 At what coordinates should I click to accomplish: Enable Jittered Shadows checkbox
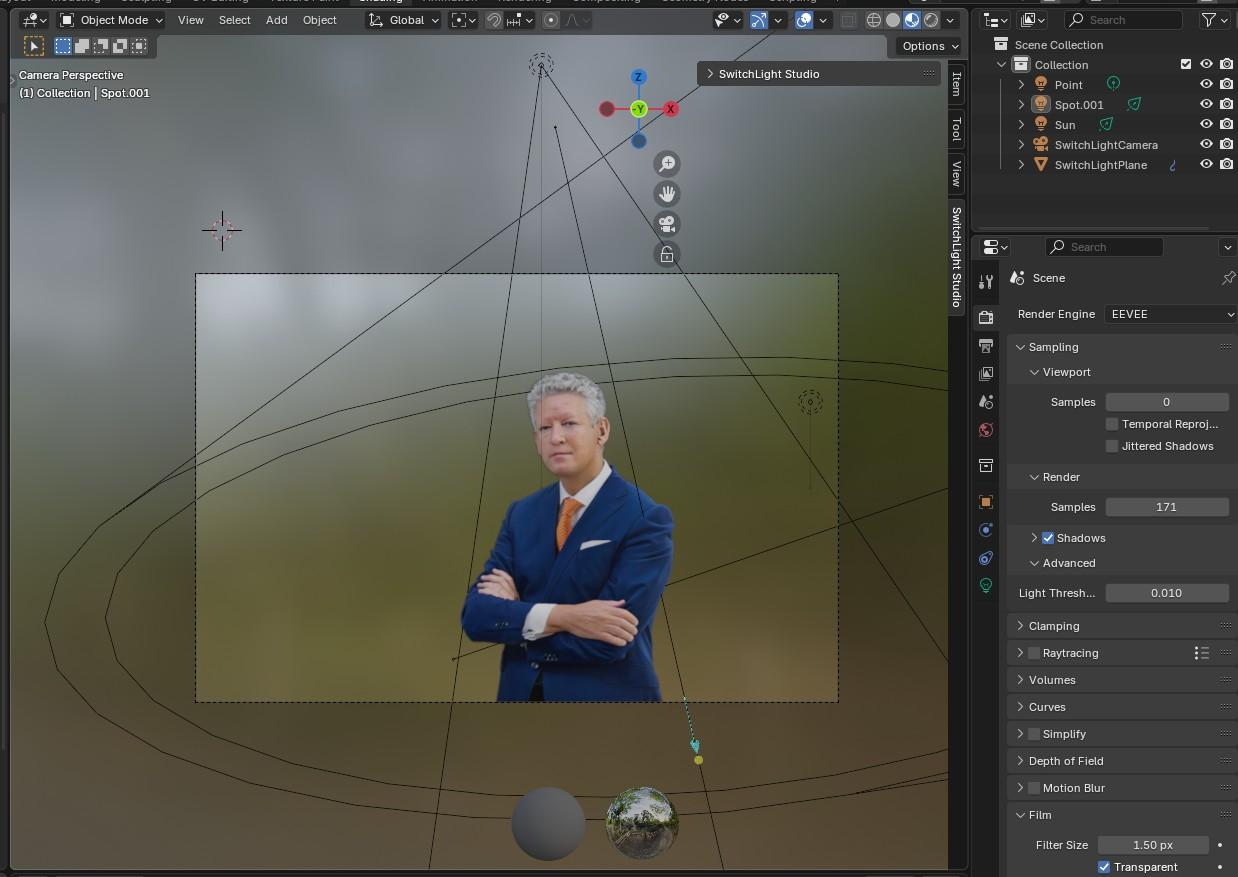point(1112,446)
